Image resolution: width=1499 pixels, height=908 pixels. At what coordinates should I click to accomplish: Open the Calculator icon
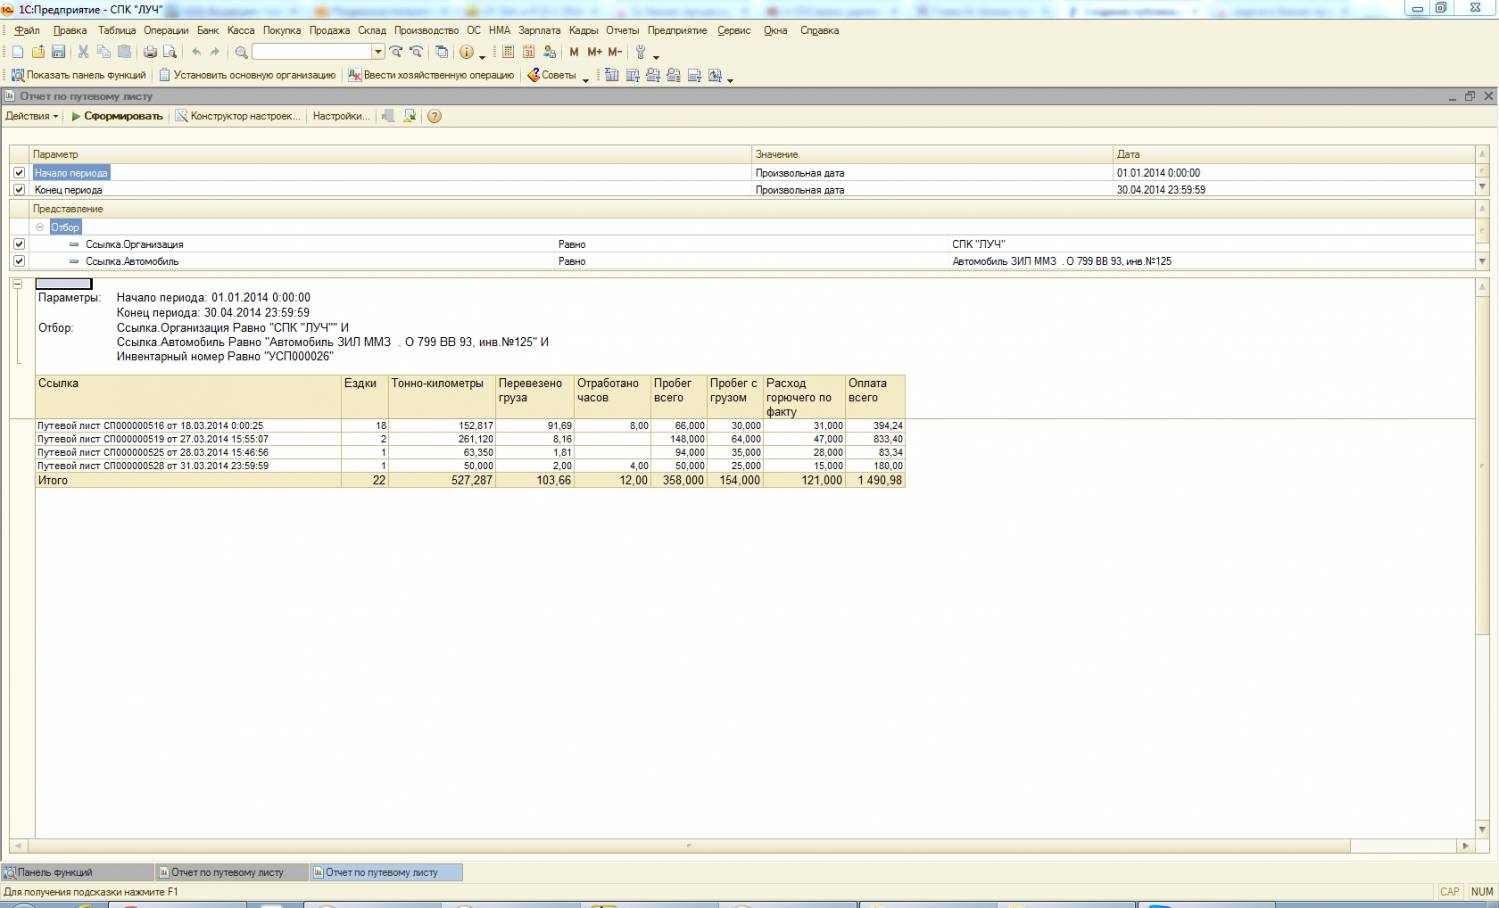pos(508,52)
